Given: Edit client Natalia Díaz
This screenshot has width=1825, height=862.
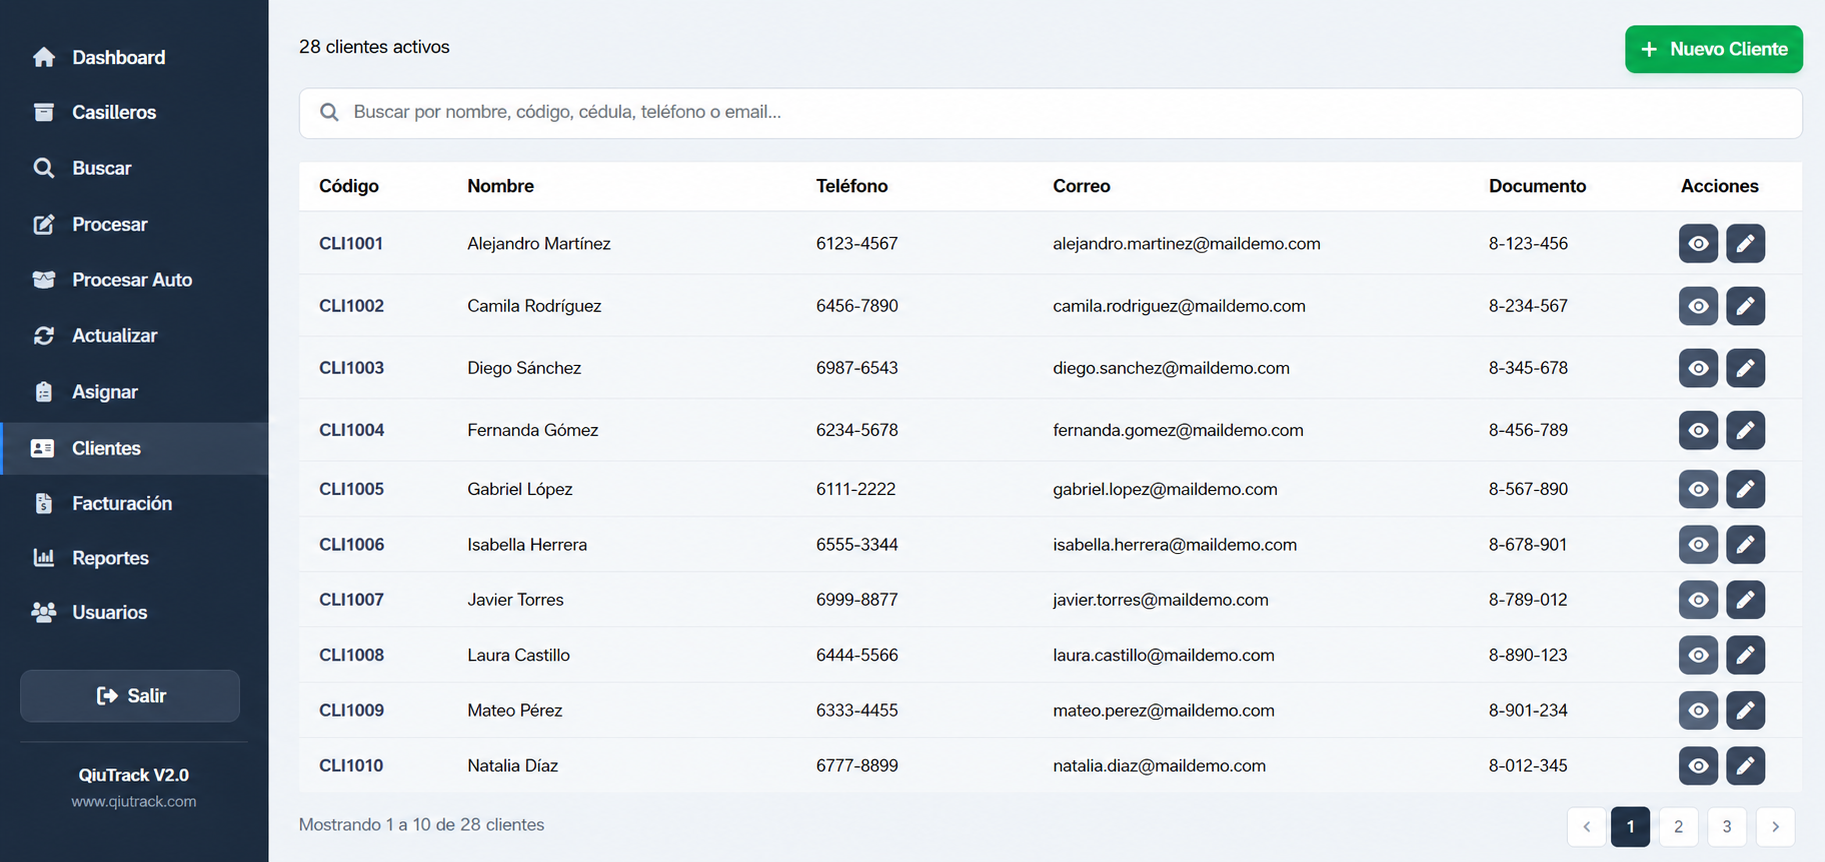Looking at the screenshot, I should pos(1745,765).
